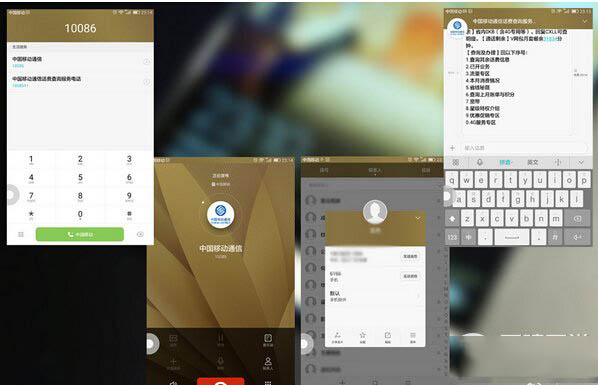Screen dimensions: 598x385
Task: Tap the share contact icon on contact card
Action: tap(337, 337)
